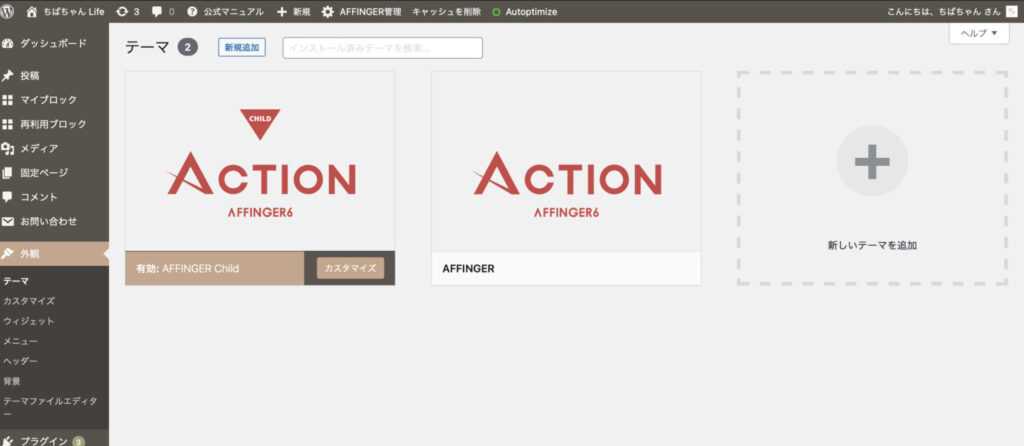Click こんにちは、ちばちゃん さん account link
This screenshot has height=446, width=1024.
pyautogui.click(x=944, y=12)
